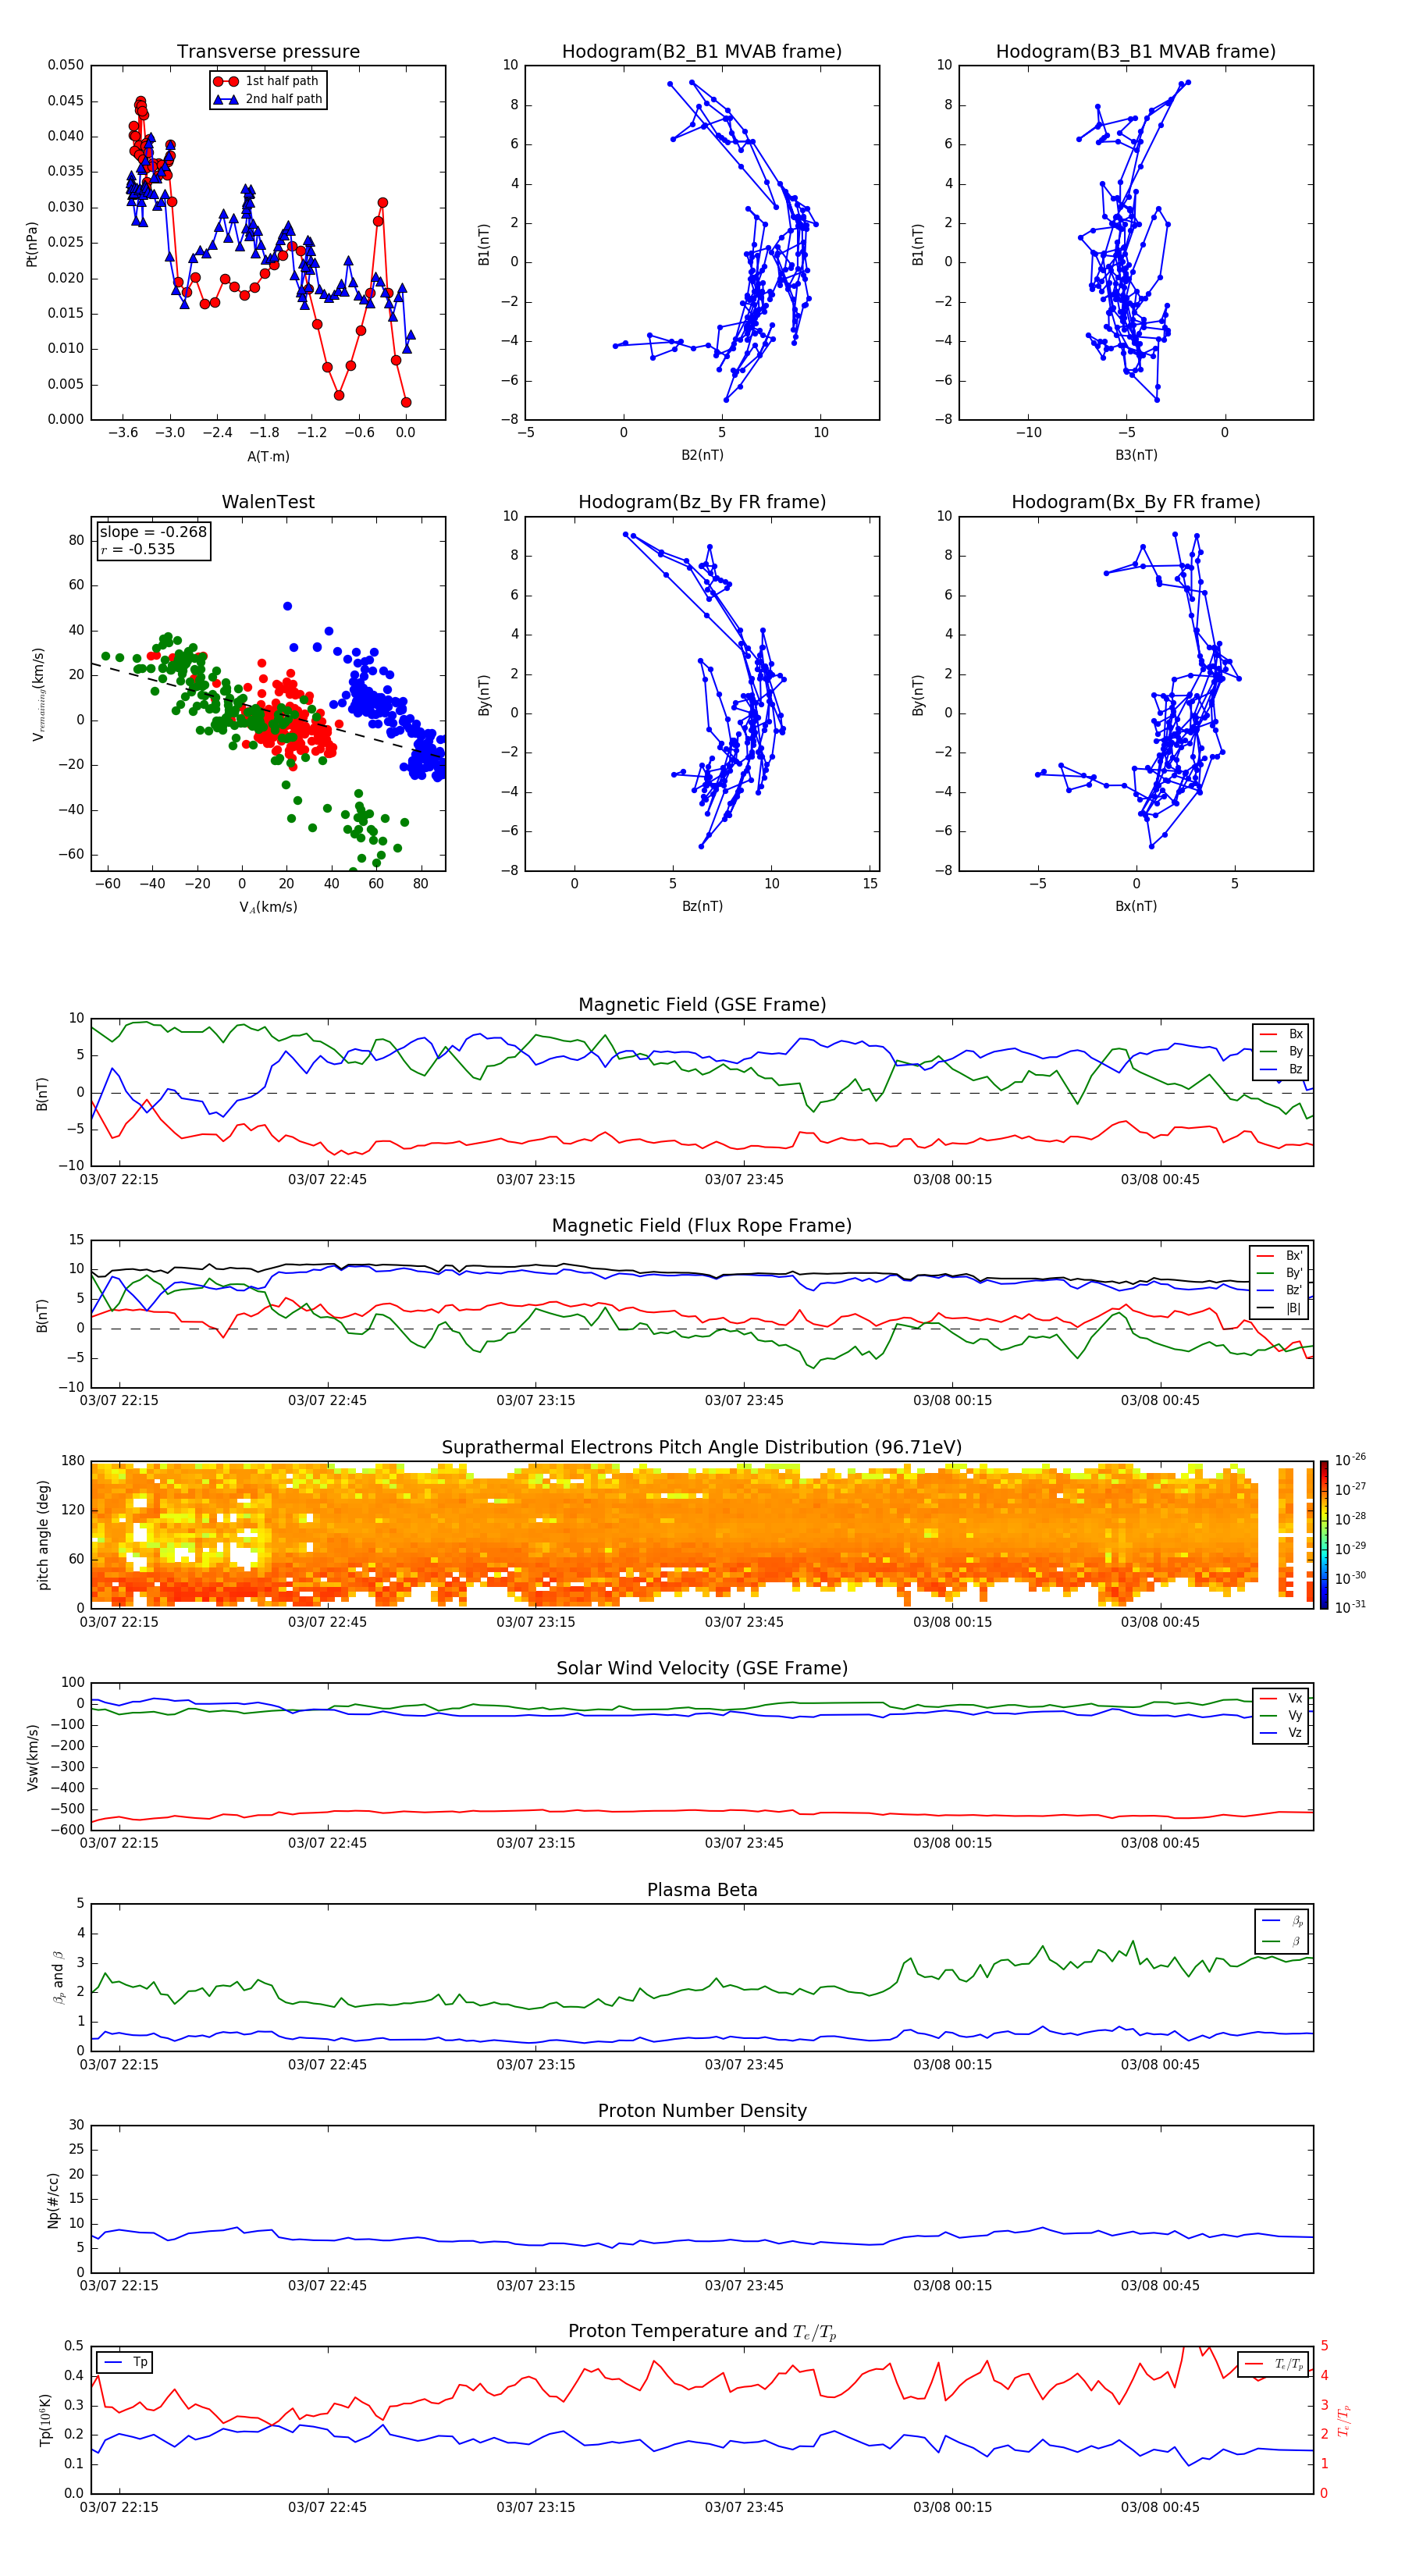Click 'Magnetic Field (Flux Rope Frame)' title
Viewport: 1405px width, 2576px height.
(702, 1226)
